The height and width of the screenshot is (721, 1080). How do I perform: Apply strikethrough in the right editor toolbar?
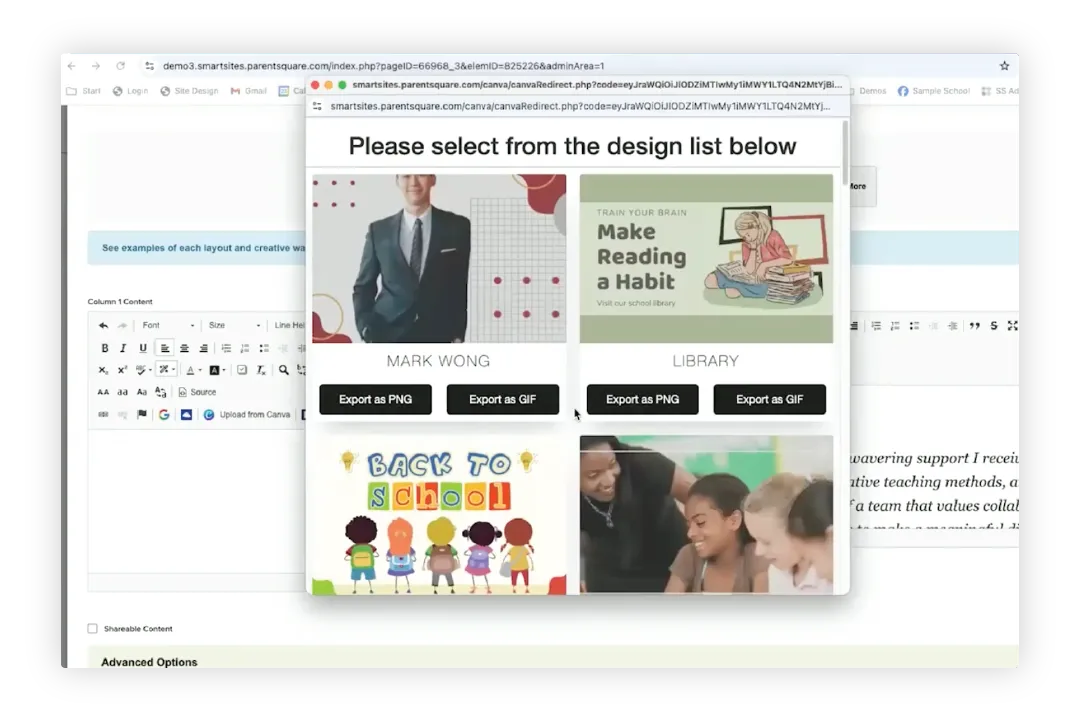pyautogui.click(x=993, y=326)
